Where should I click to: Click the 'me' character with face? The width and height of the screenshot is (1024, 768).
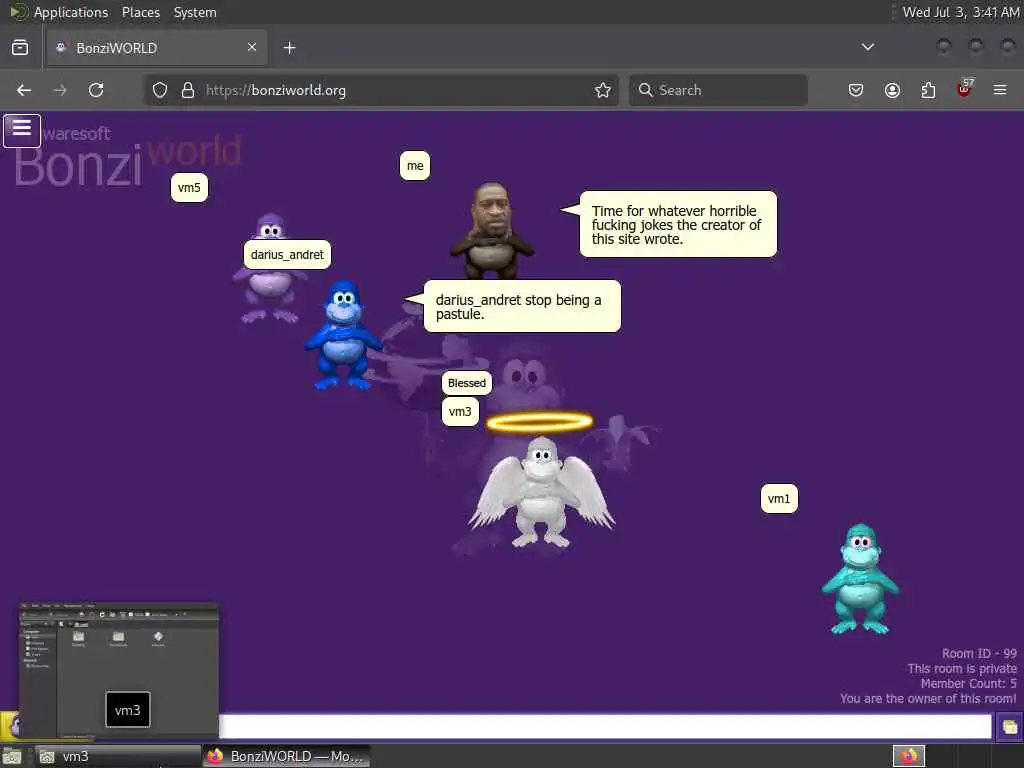491,230
